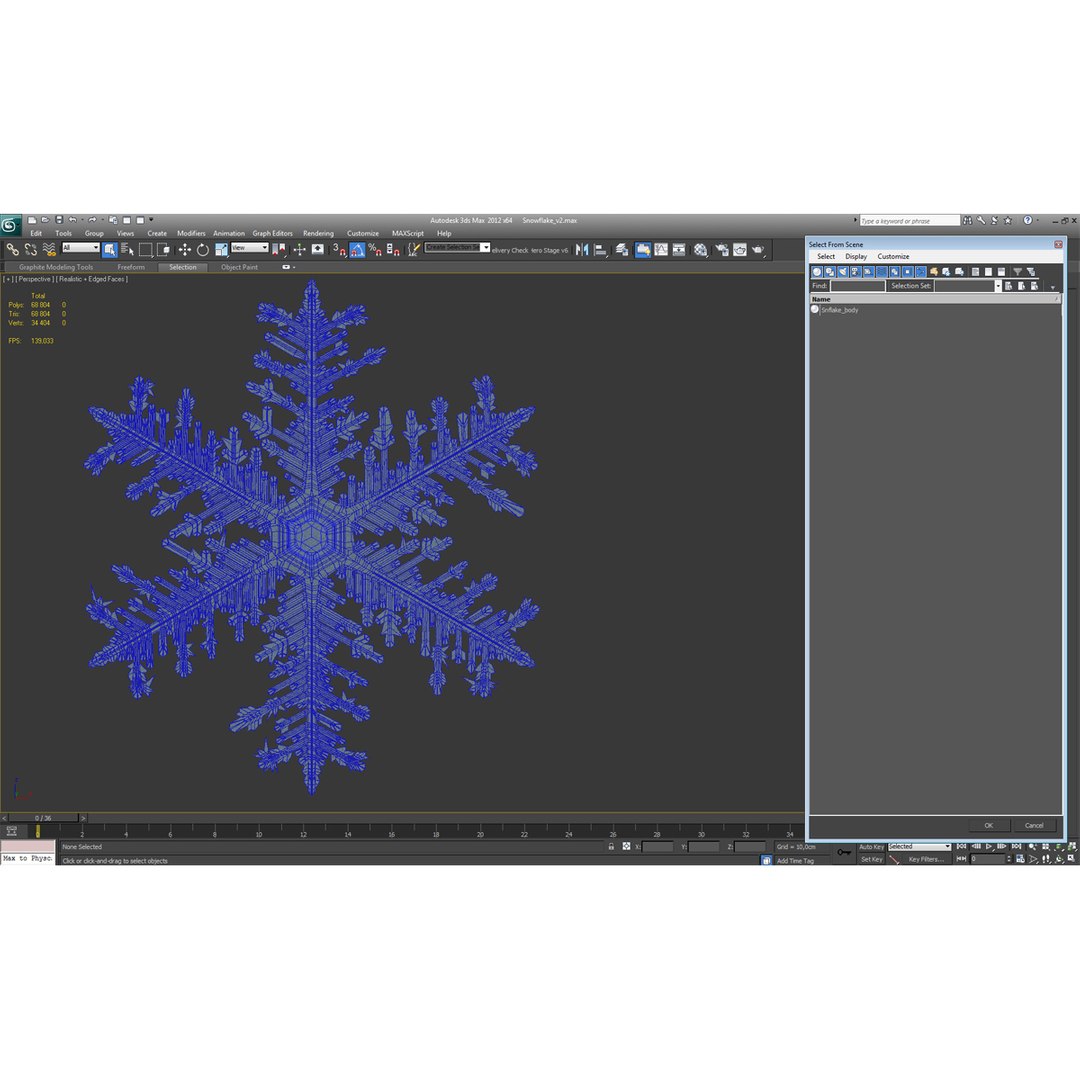The image size is (1080, 1080).
Task: Click the Mirror tool icon
Action: 582,249
